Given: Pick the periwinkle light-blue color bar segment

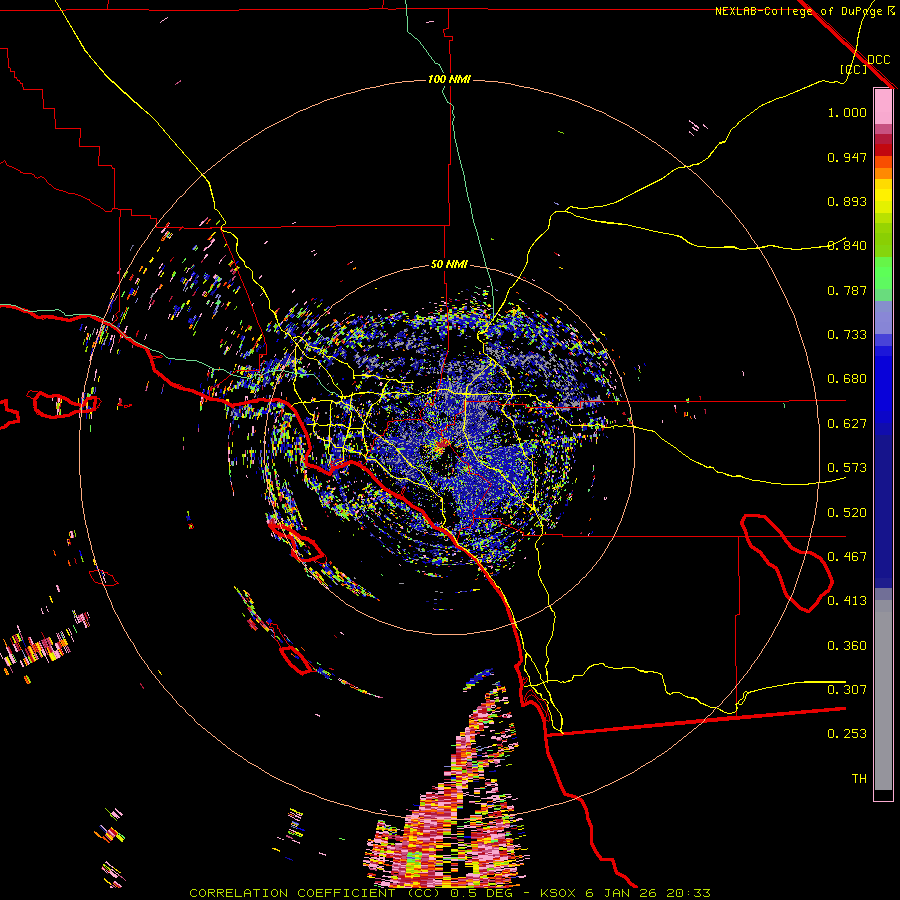Looking at the screenshot, I should click(x=883, y=318).
